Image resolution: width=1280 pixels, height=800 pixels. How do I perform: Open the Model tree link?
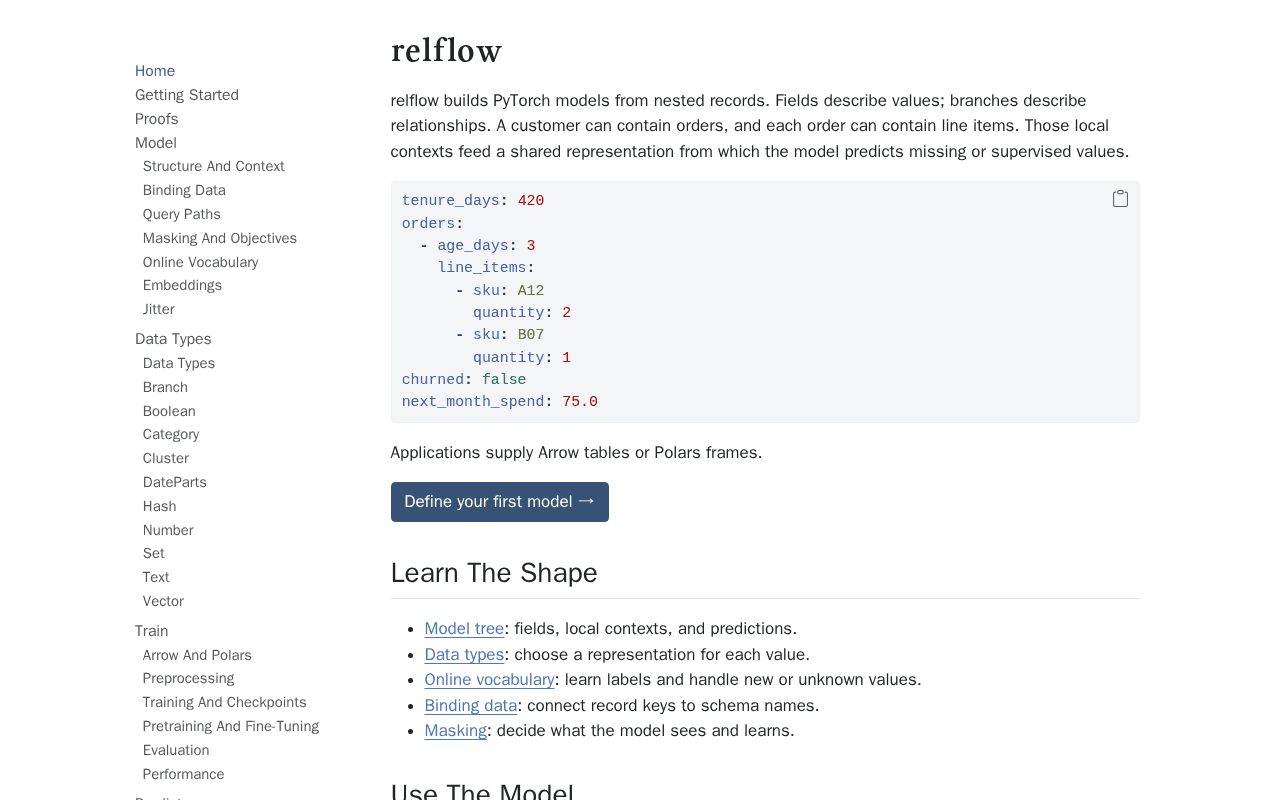click(x=464, y=629)
